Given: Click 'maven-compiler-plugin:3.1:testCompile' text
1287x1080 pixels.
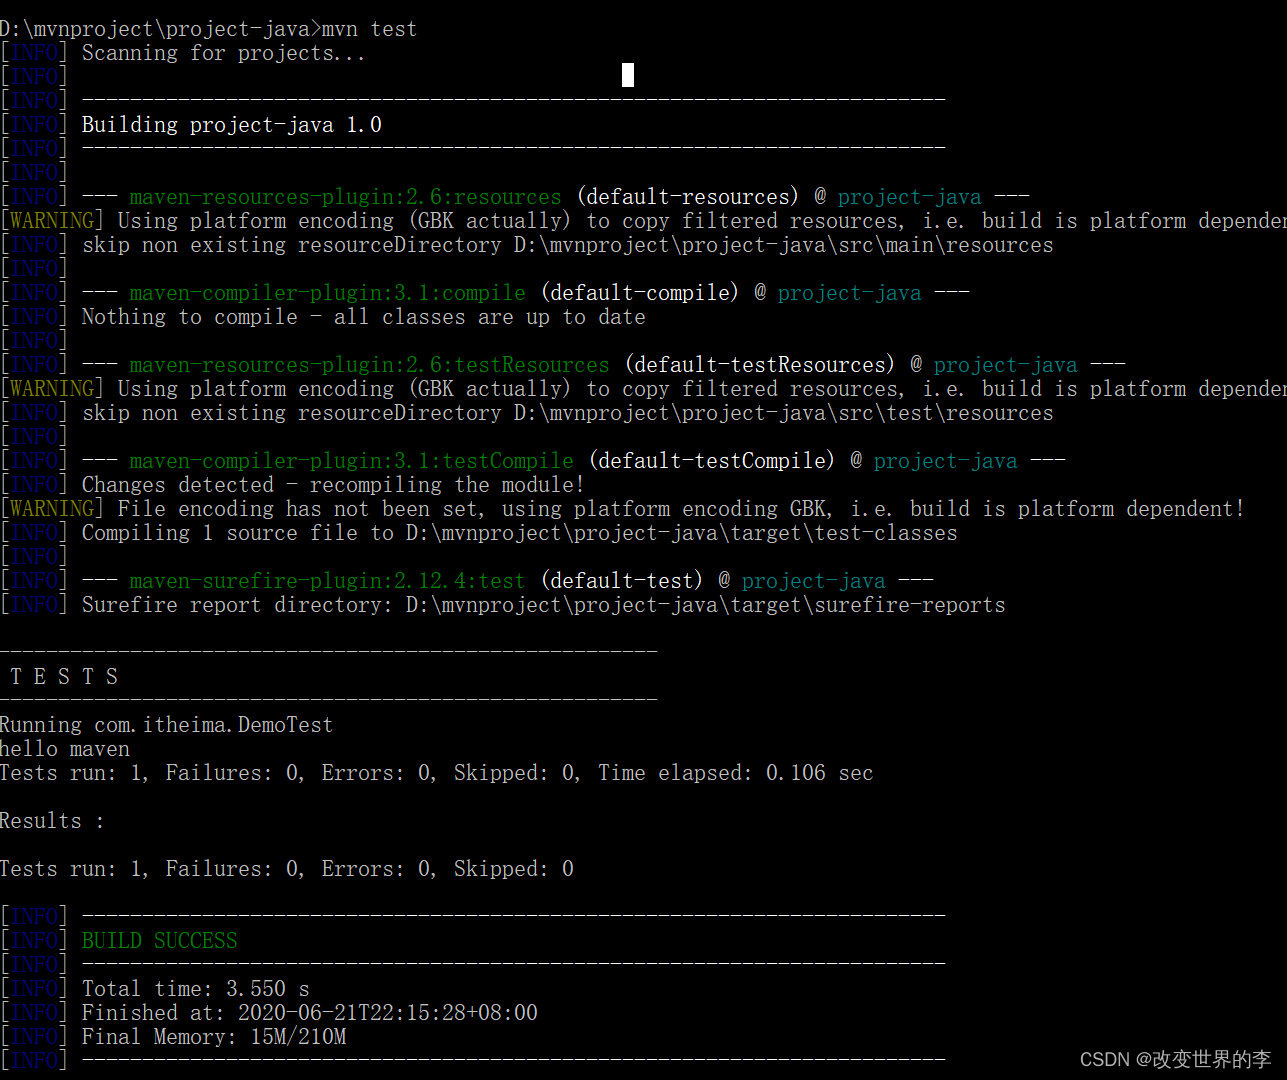Looking at the screenshot, I should point(352,461).
